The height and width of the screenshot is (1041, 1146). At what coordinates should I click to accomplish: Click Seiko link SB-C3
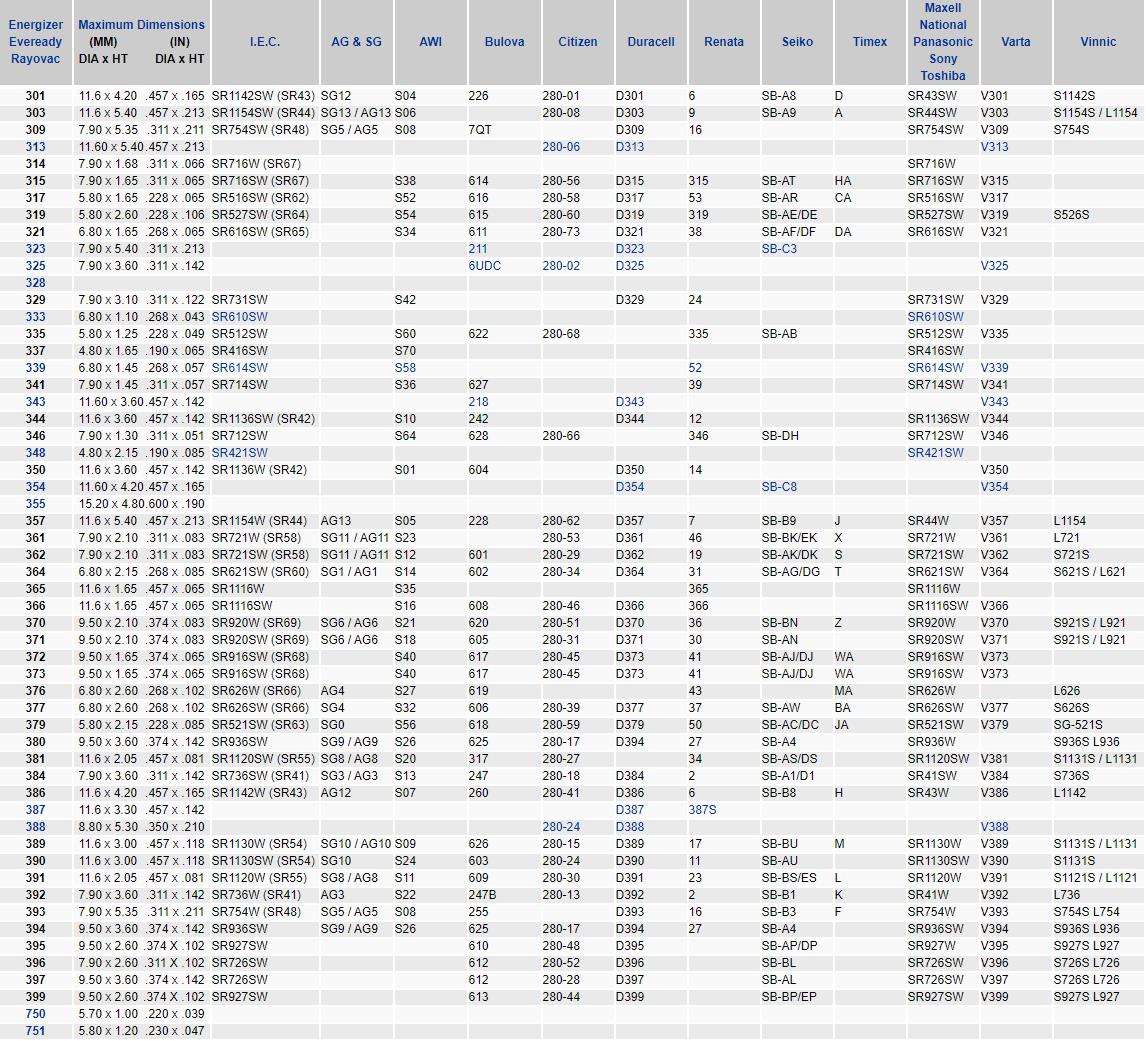coord(779,249)
